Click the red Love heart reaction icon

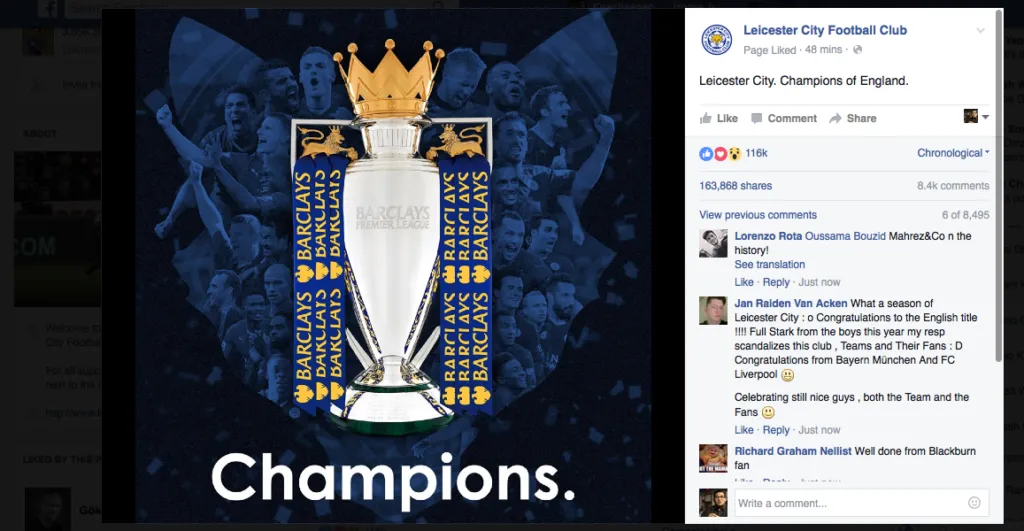720,153
